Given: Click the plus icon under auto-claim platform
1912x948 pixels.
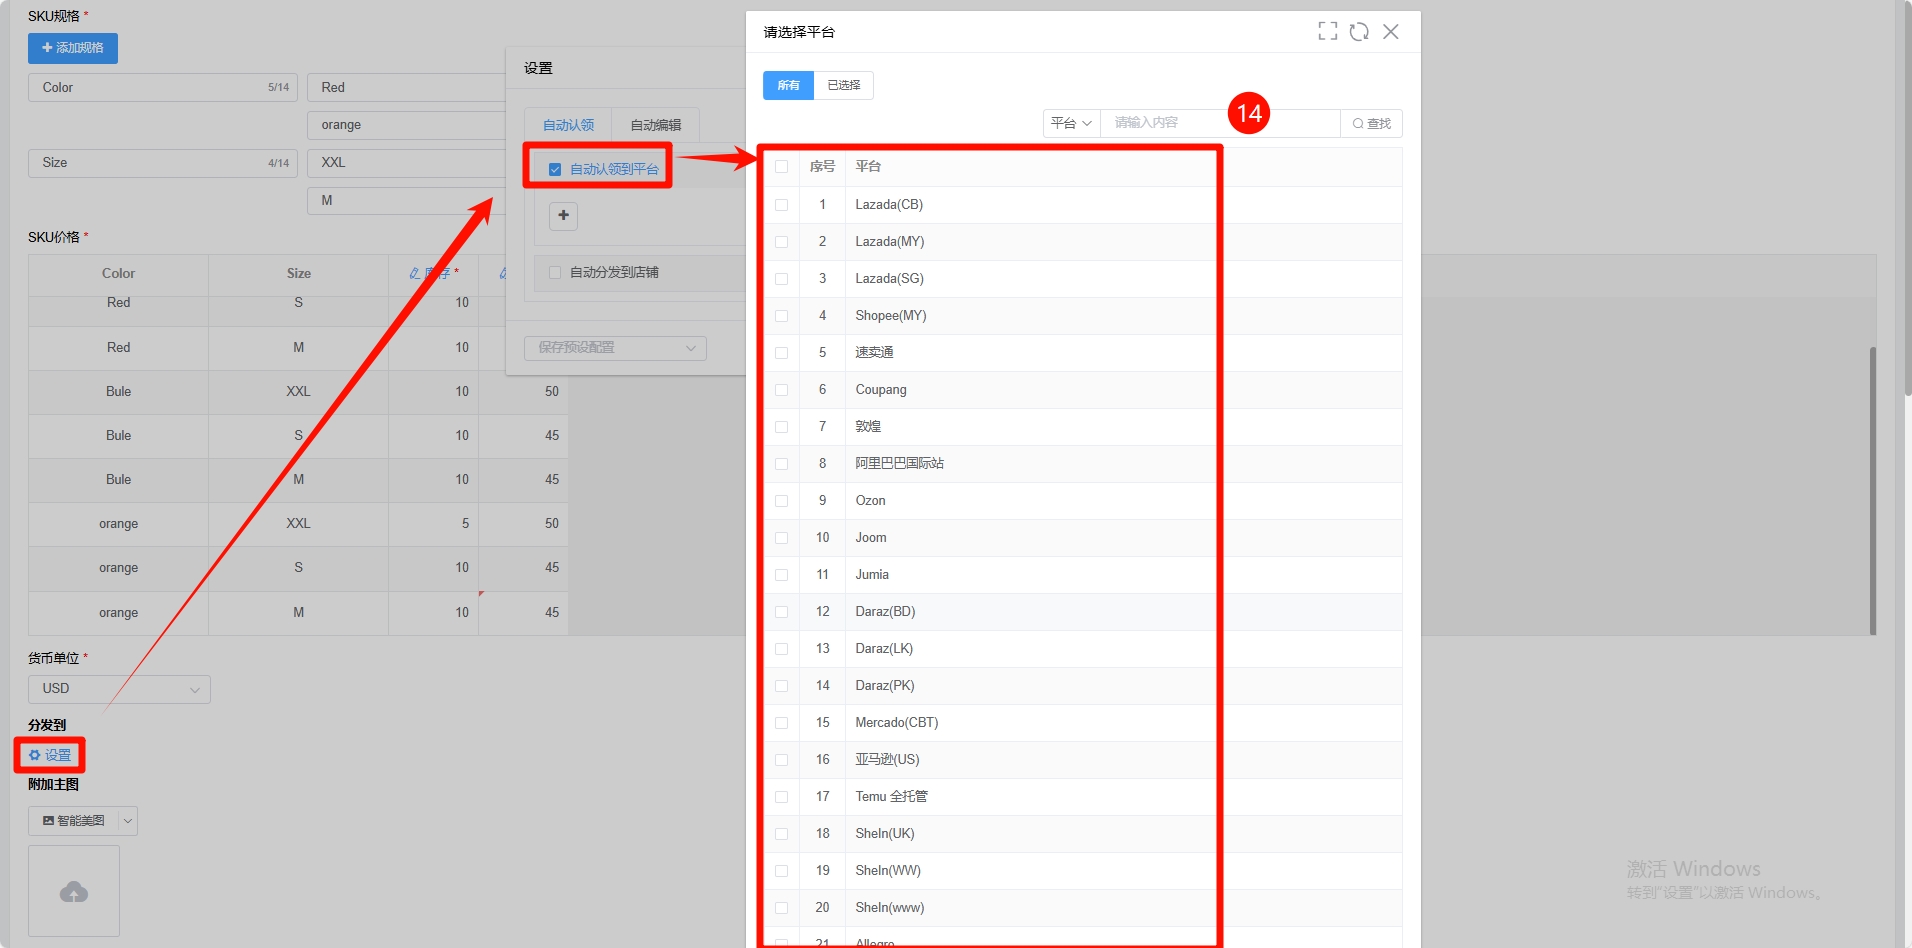Looking at the screenshot, I should click(563, 216).
